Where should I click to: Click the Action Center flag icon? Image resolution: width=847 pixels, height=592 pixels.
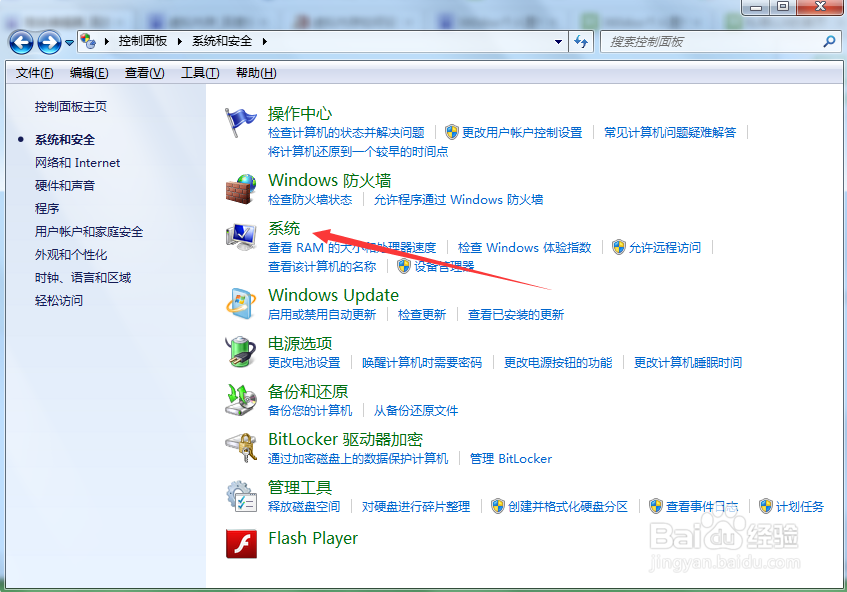point(240,122)
